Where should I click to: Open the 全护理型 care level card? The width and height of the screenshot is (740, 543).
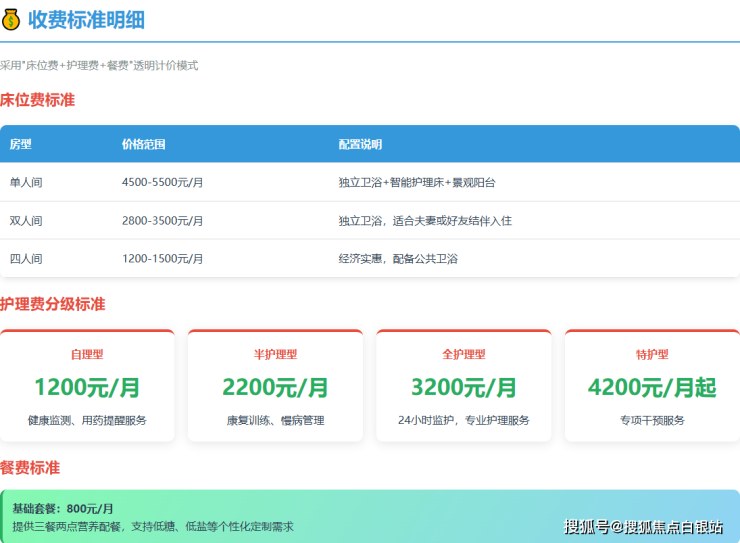coord(463,386)
